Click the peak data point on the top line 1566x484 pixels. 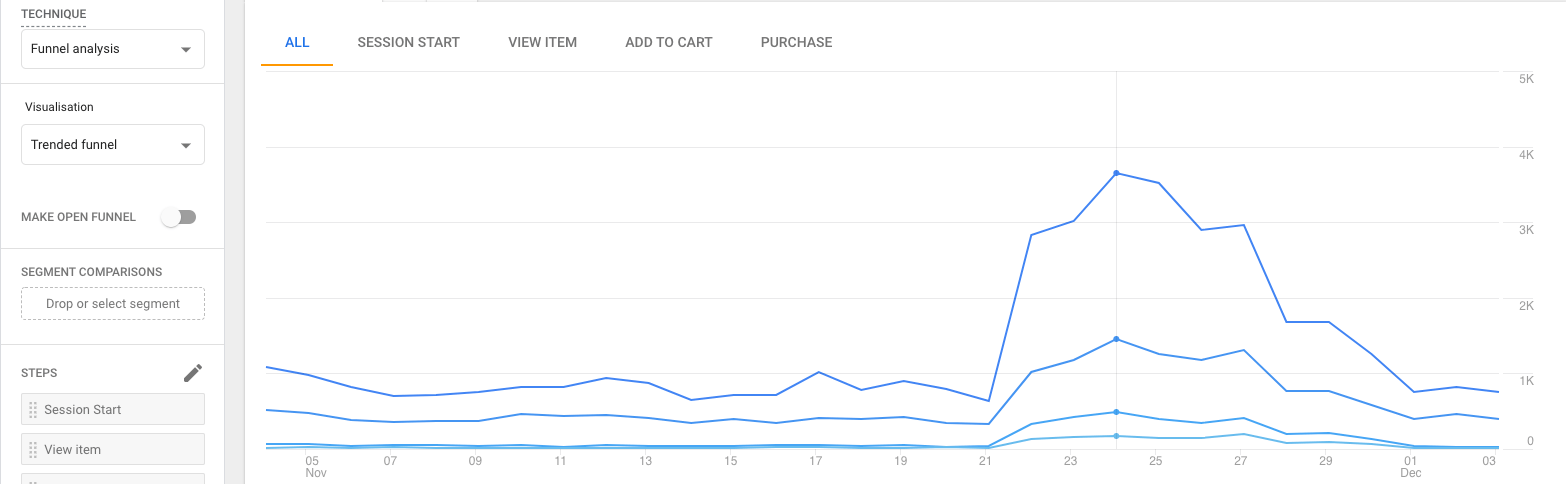(1116, 173)
